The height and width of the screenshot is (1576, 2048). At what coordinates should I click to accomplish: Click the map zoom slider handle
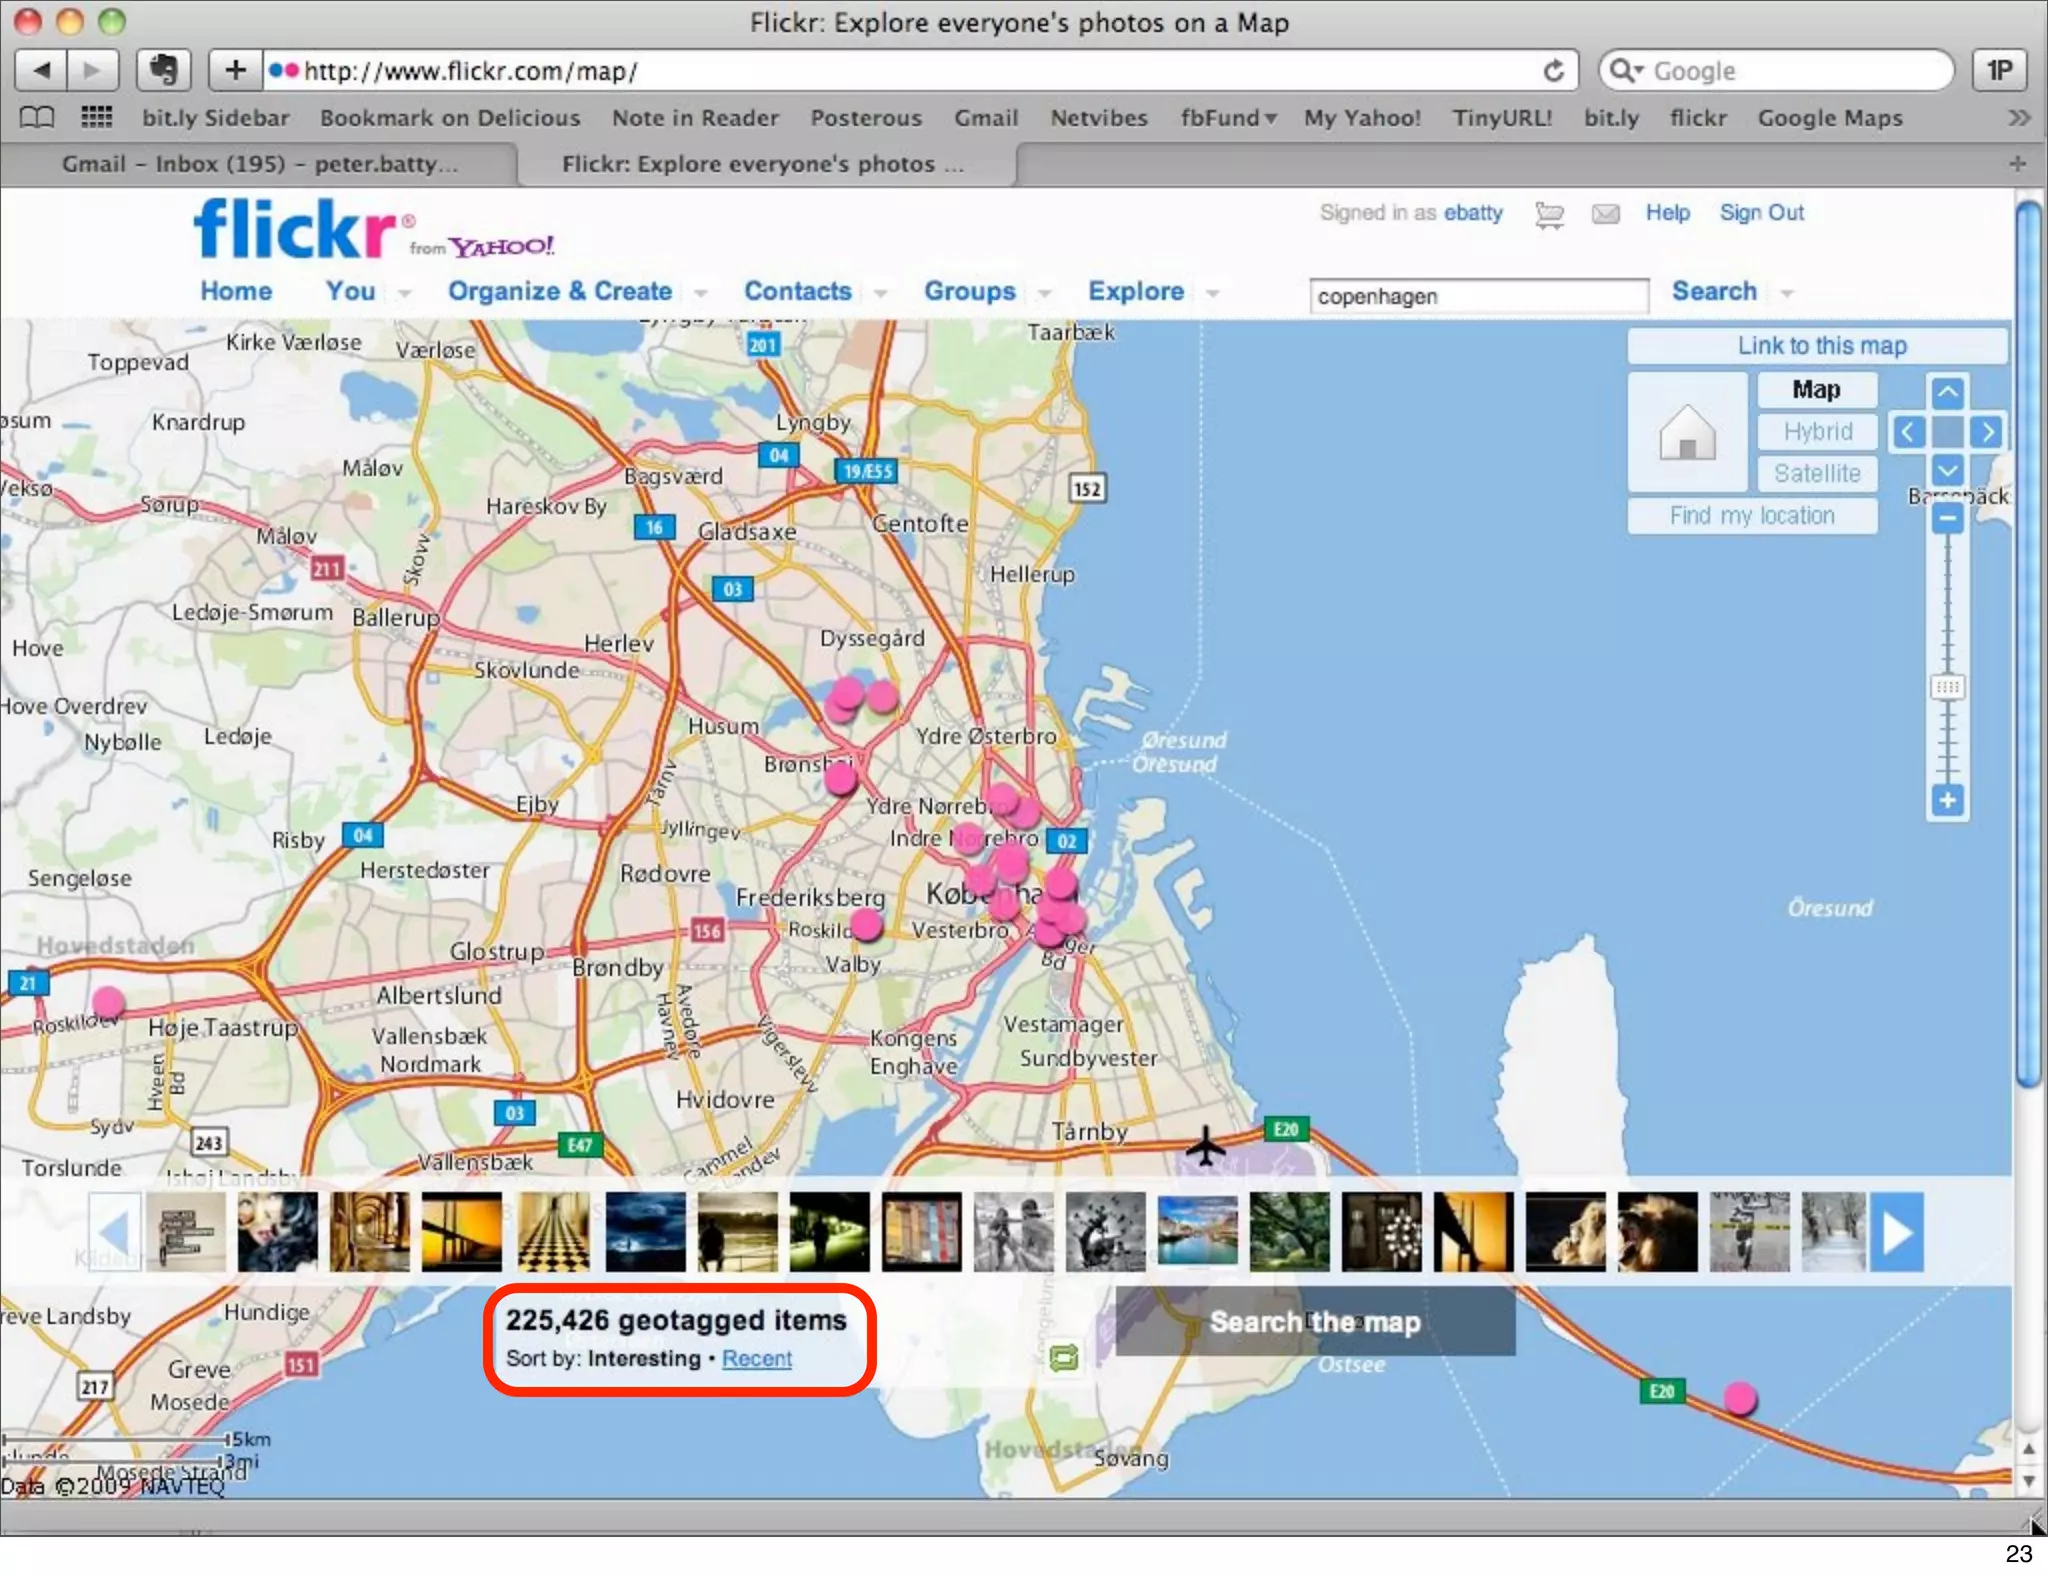tap(1947, 687)
